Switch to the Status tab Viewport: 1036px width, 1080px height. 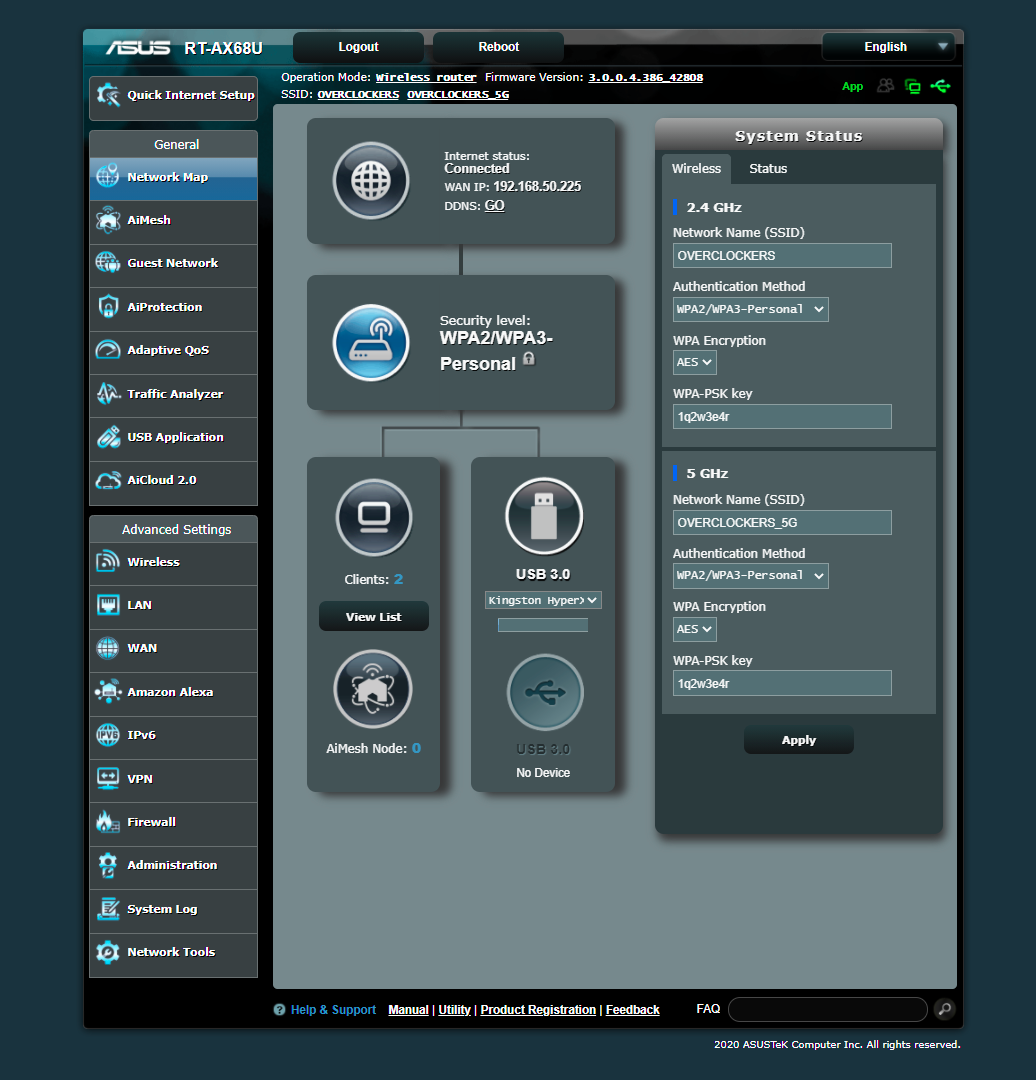(767, 168)
